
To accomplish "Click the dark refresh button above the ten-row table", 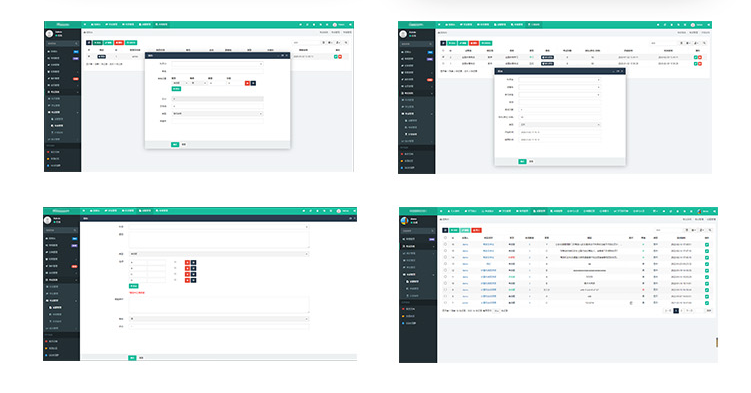I will click(445, 230).
